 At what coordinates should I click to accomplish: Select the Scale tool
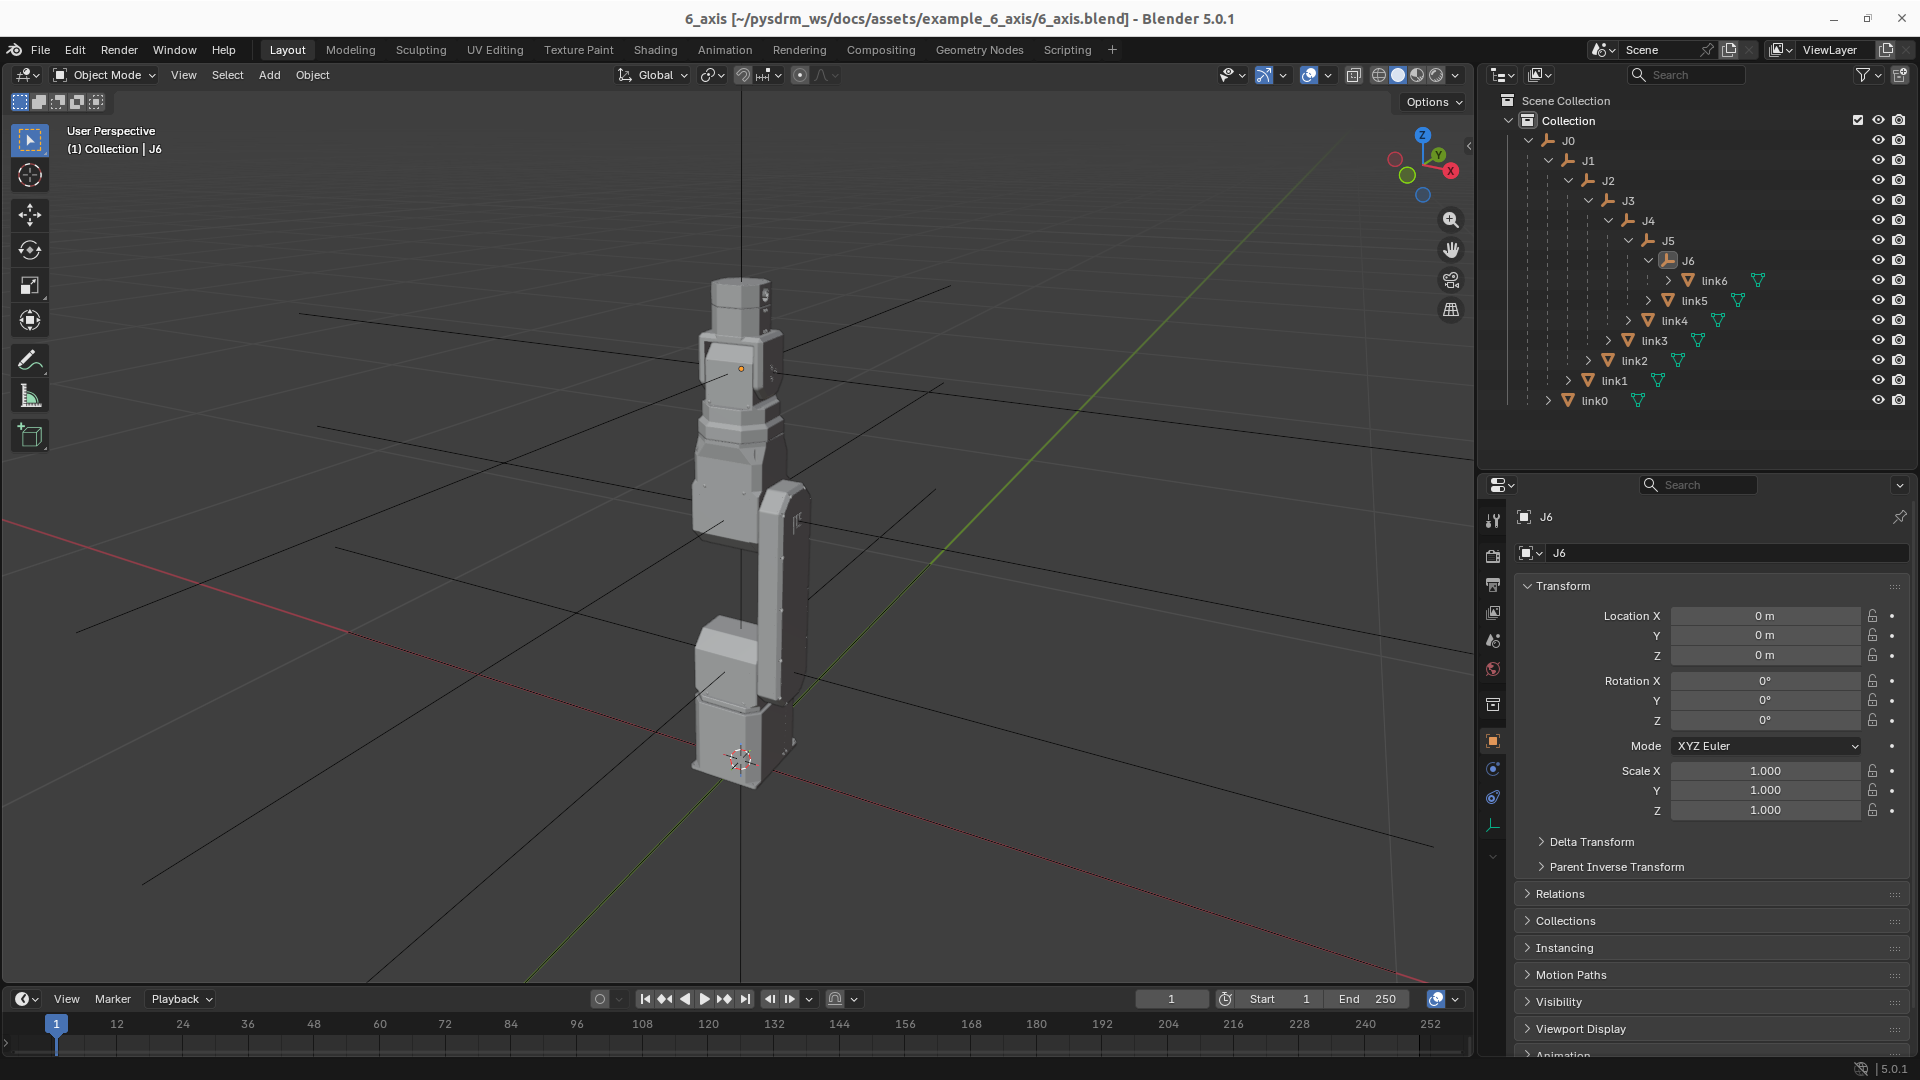(x=30, y=286)
